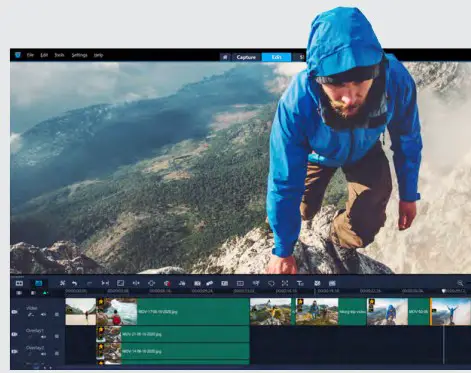Open the Tools menu

[x=59, y=55]
